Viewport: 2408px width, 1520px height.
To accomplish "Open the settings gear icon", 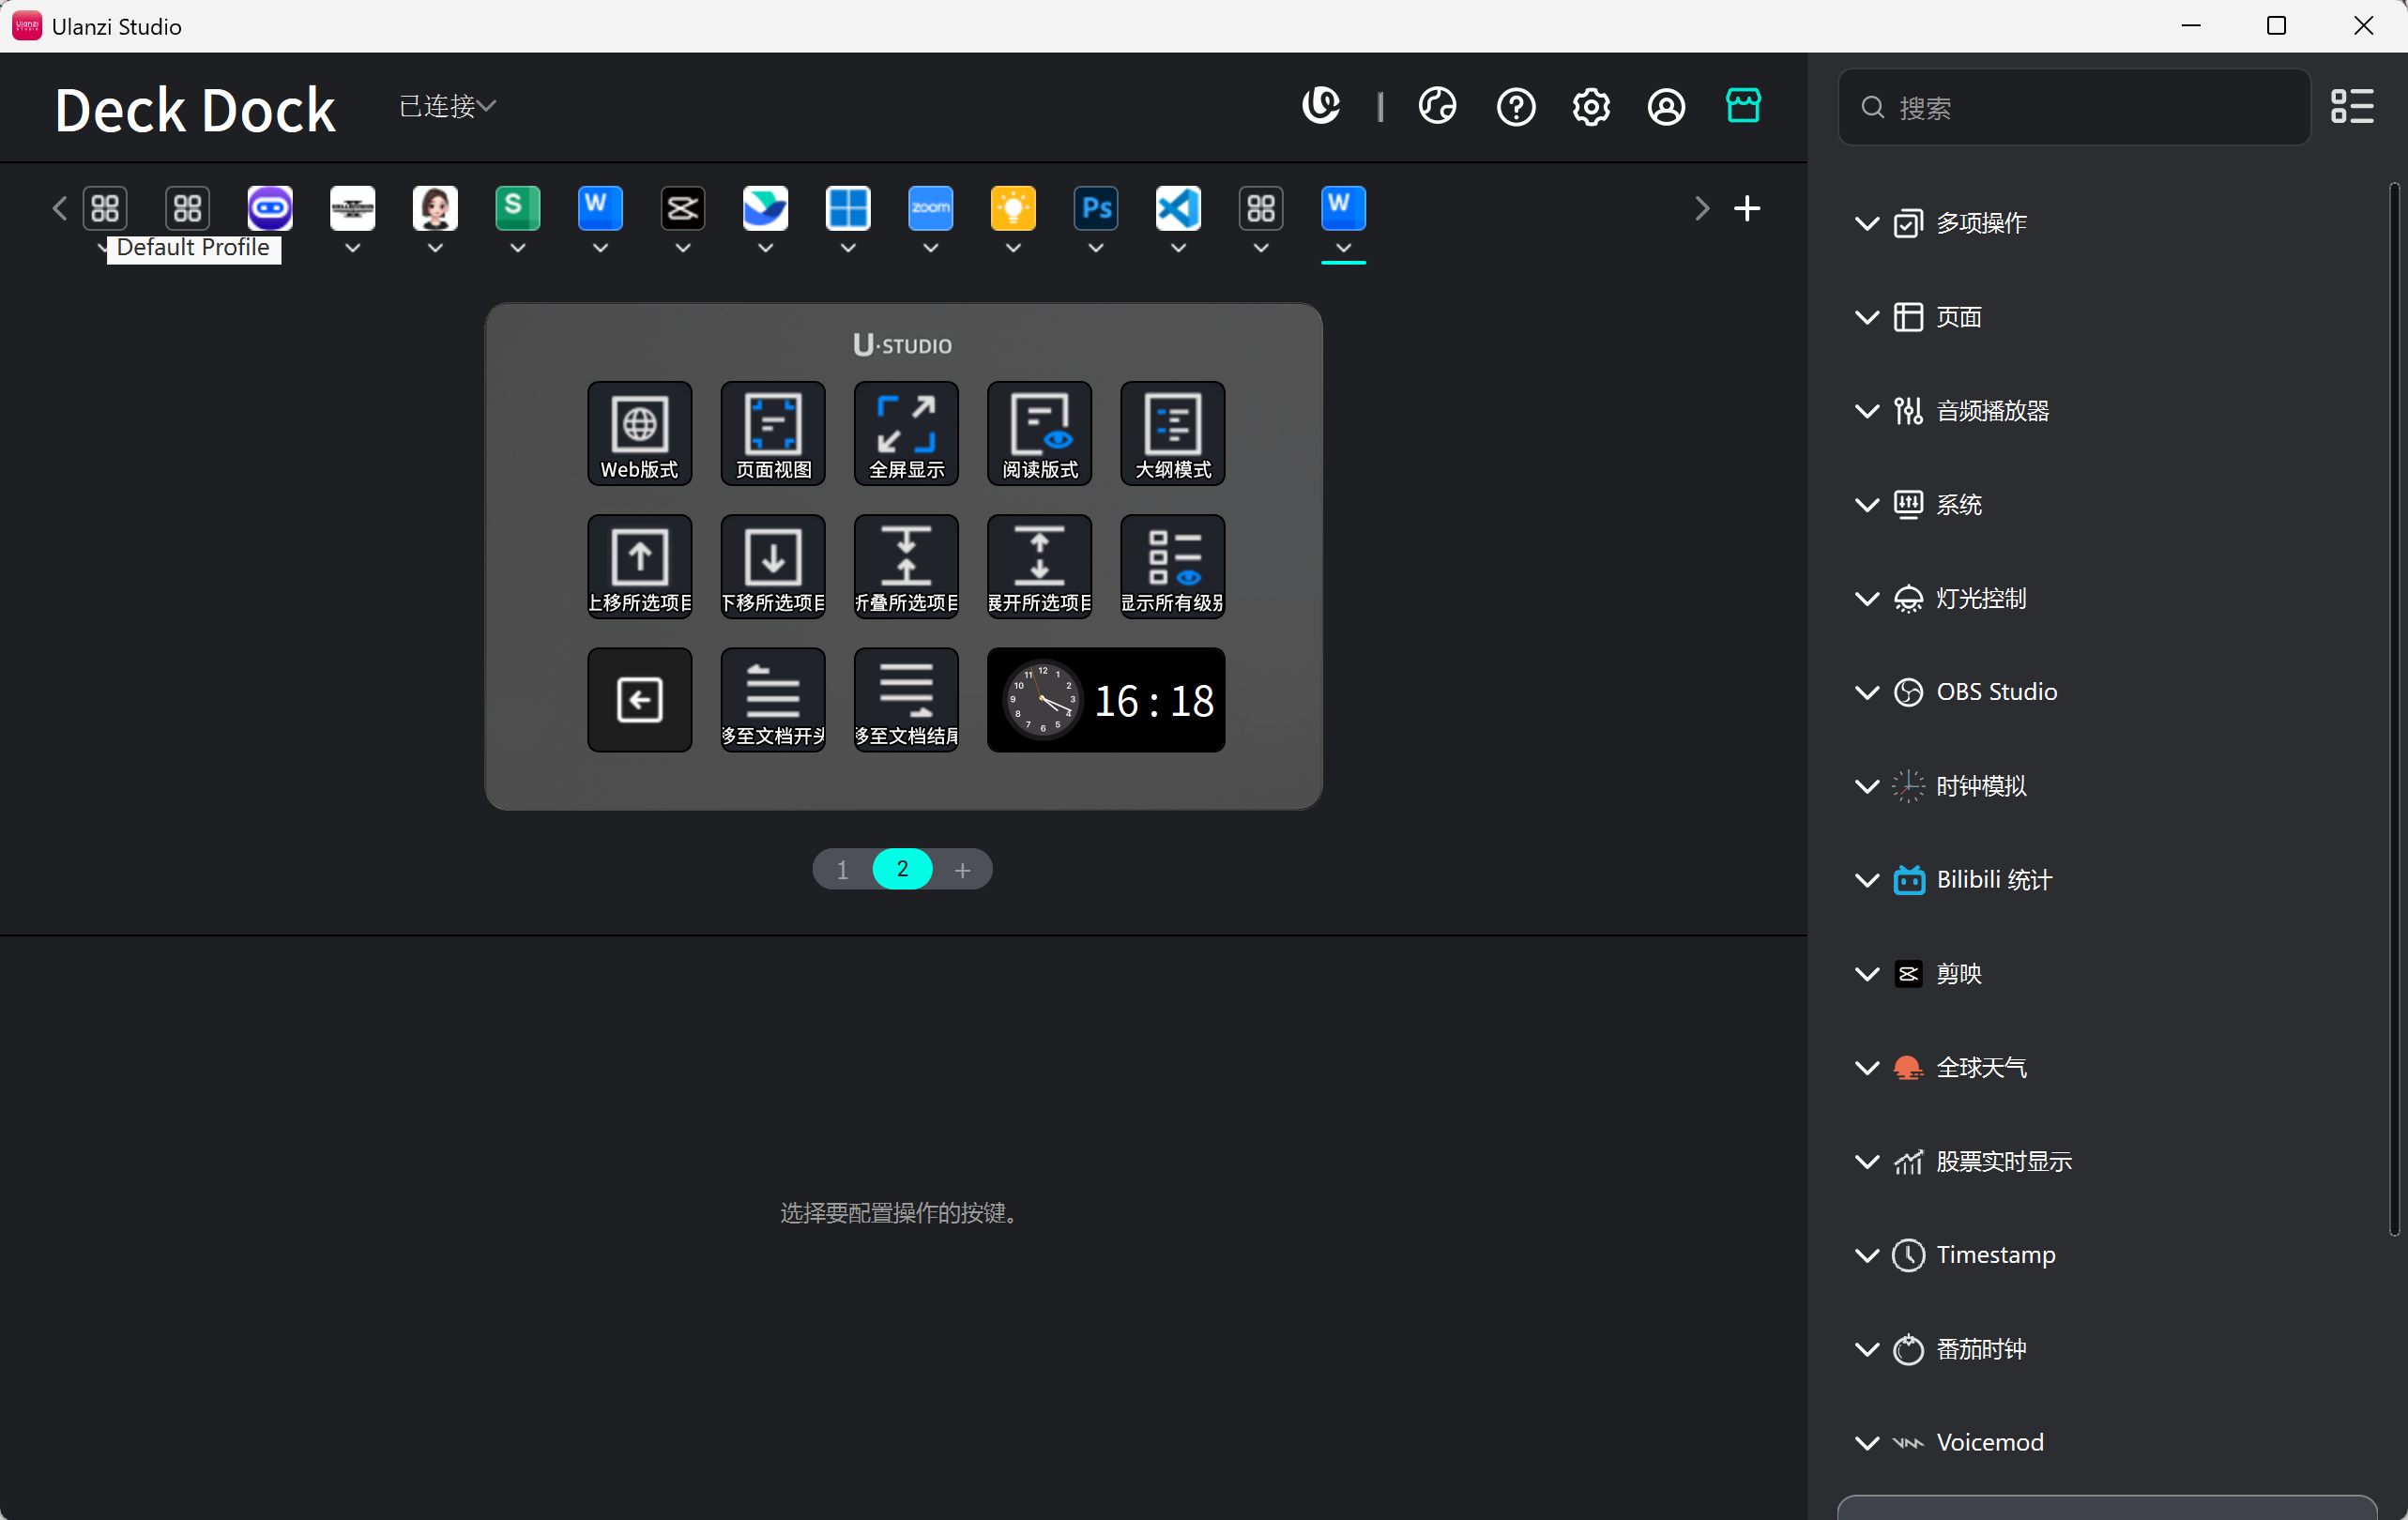I will [1590, 106].
